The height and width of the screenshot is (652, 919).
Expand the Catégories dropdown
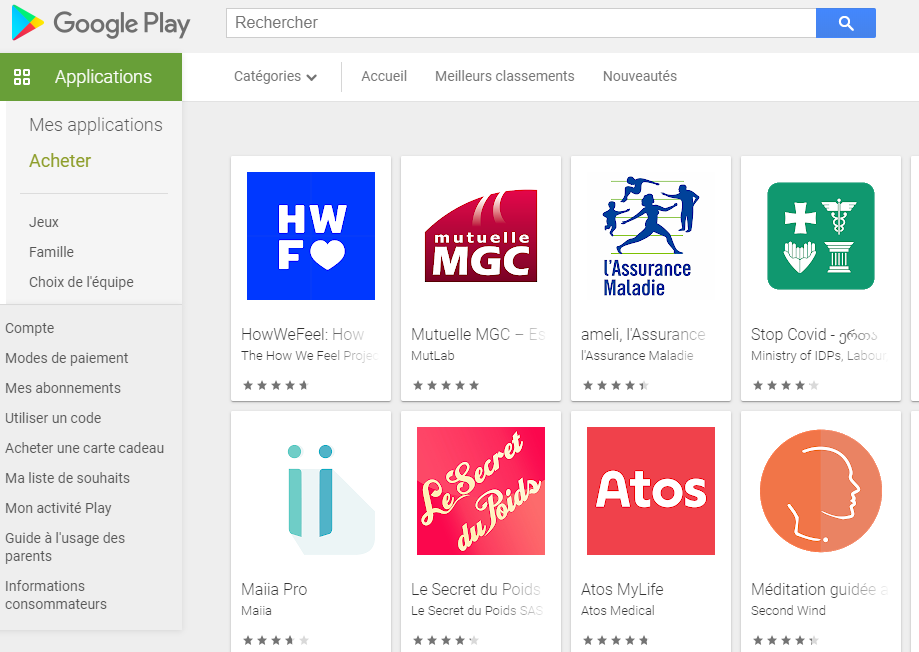tap(275, 76)
